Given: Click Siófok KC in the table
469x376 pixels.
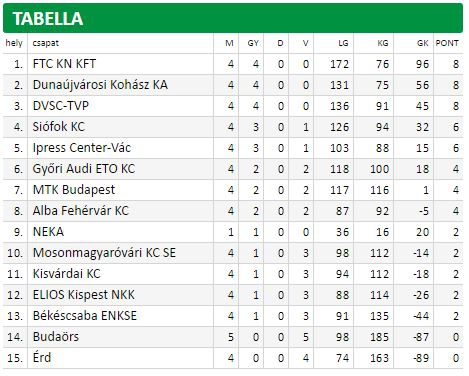Looking at the screenshot, I should coord(59,127).
